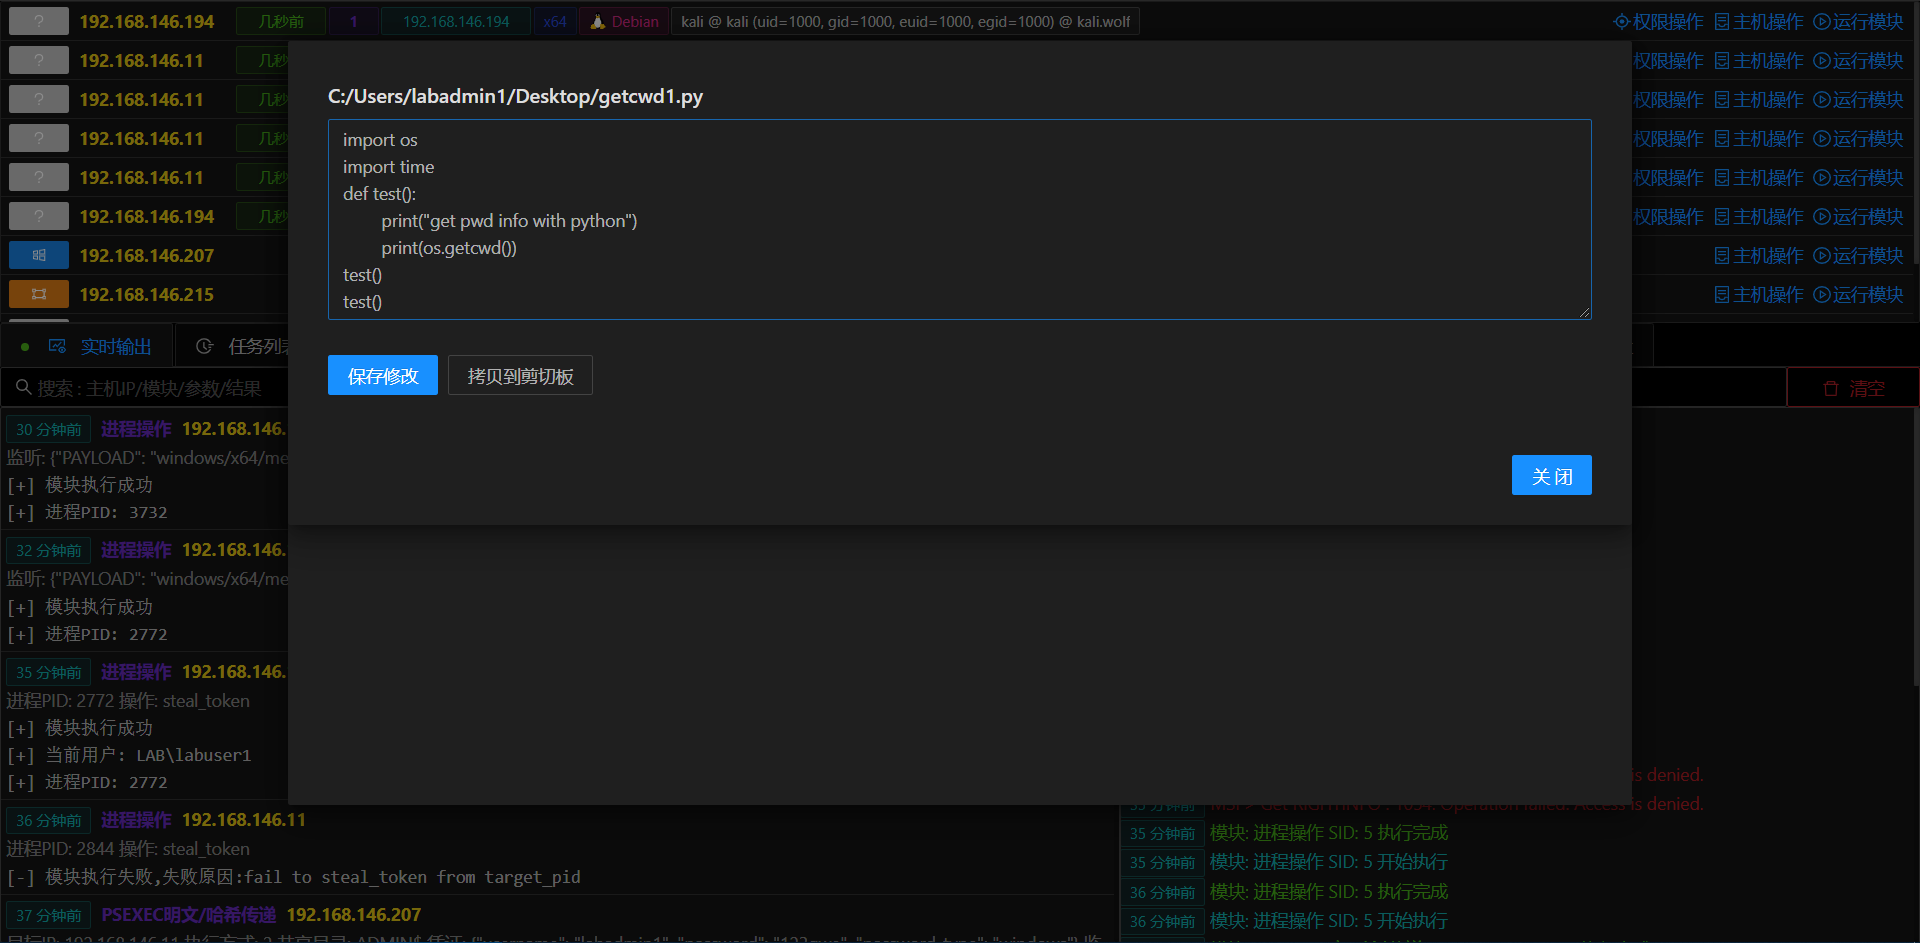Click inside the getcwd1.py code textarea

click(959, 220)
